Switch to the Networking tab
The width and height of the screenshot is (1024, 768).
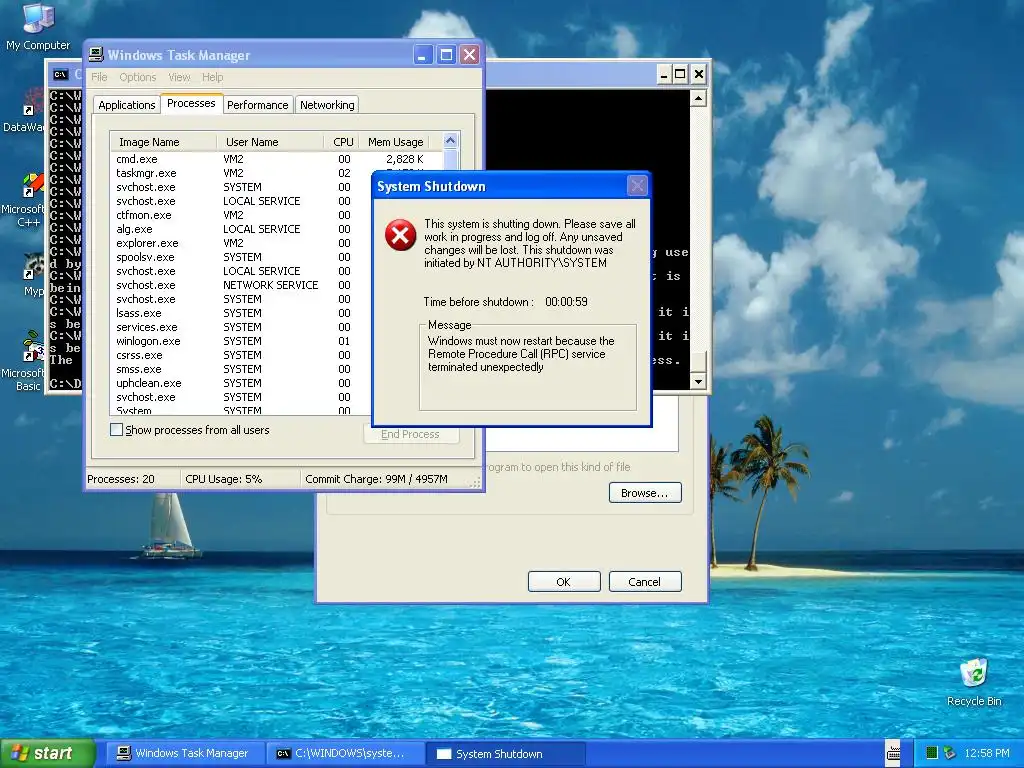coord(327,105)
